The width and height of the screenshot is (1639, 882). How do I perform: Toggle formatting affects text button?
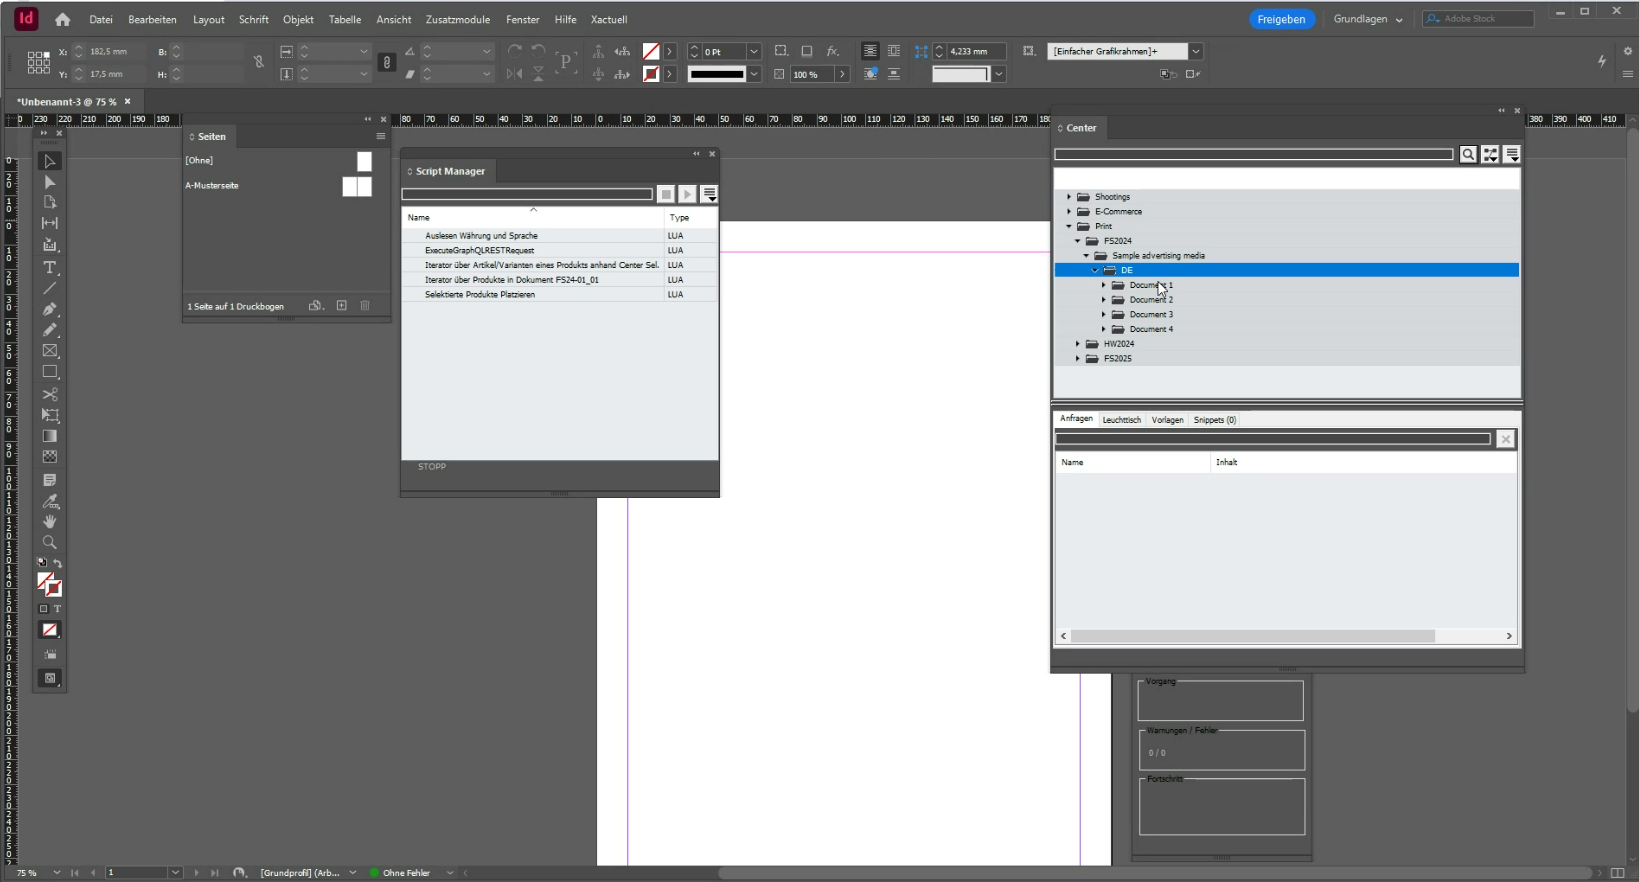click(57, 609)
